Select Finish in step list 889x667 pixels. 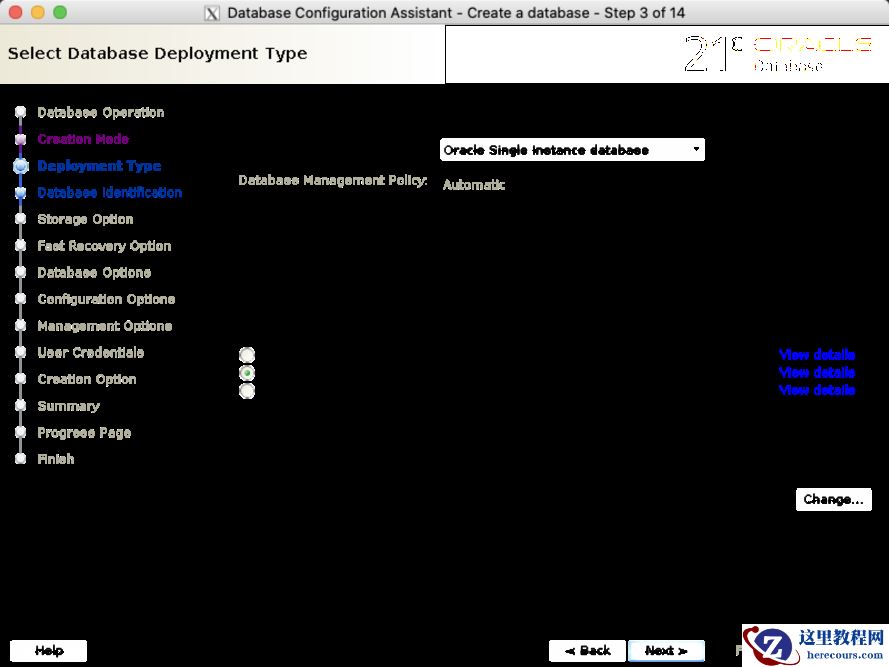(56, 459)
